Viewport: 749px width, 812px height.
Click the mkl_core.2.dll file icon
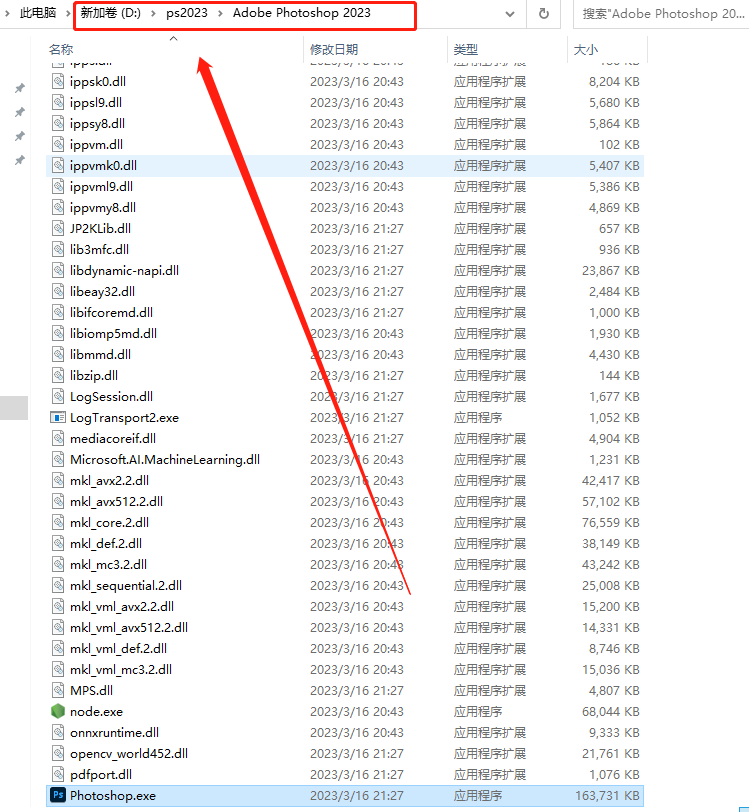coord(57,522)
